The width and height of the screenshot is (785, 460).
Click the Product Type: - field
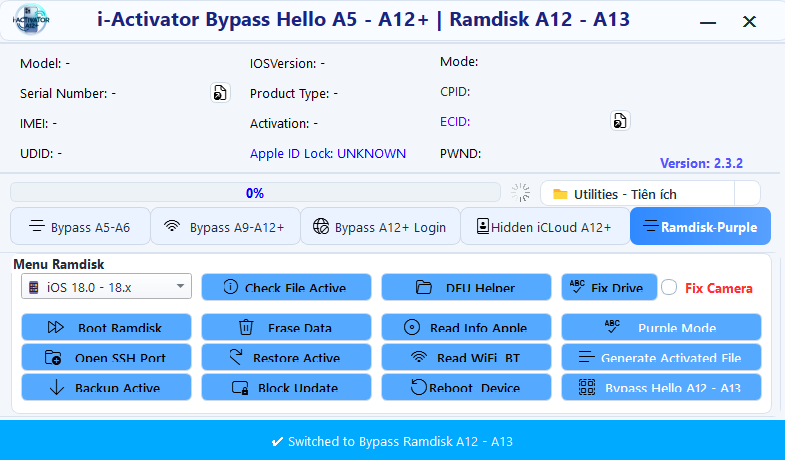point(294,93)
